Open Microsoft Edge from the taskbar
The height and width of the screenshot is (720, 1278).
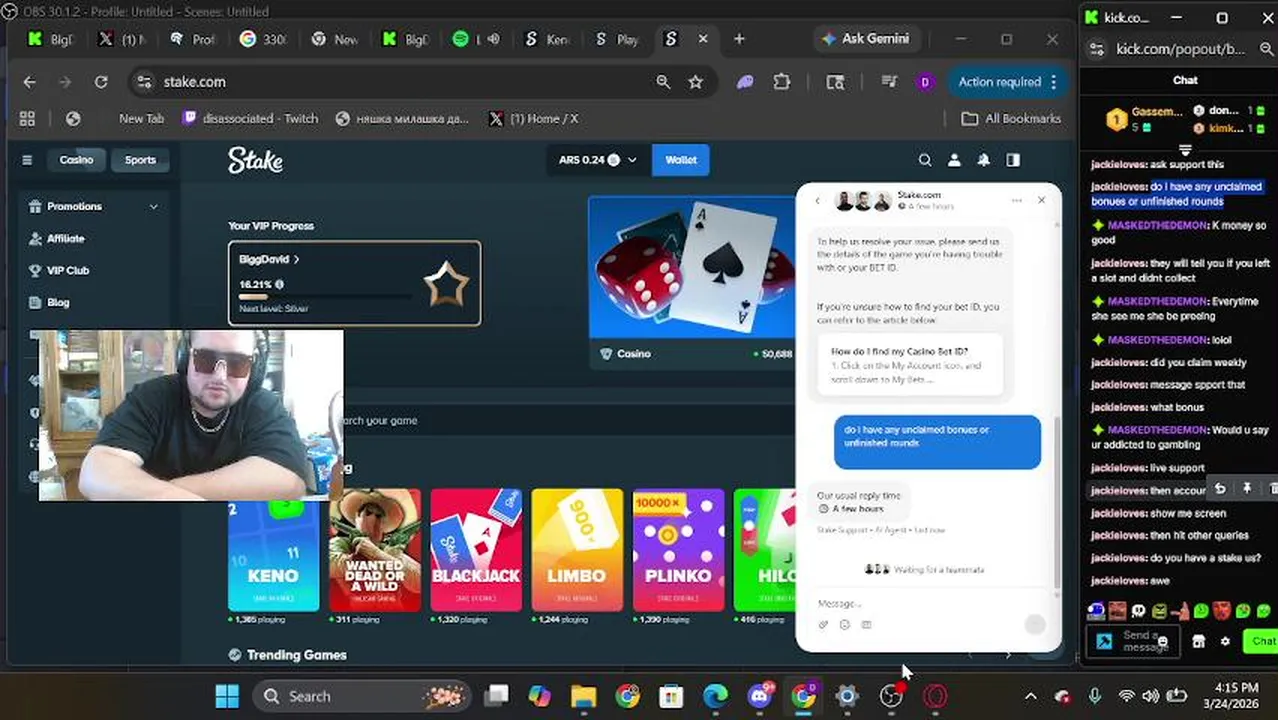tap(716, 696)
